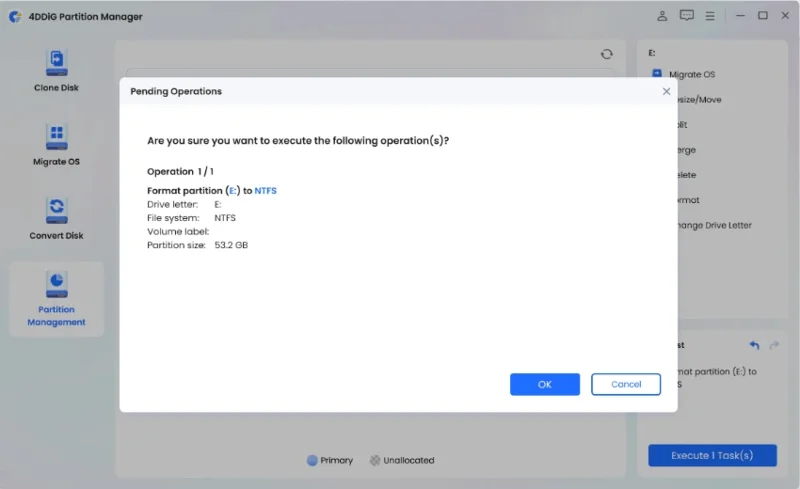Click the Merge option in the right panel

[x=687, y=150]
